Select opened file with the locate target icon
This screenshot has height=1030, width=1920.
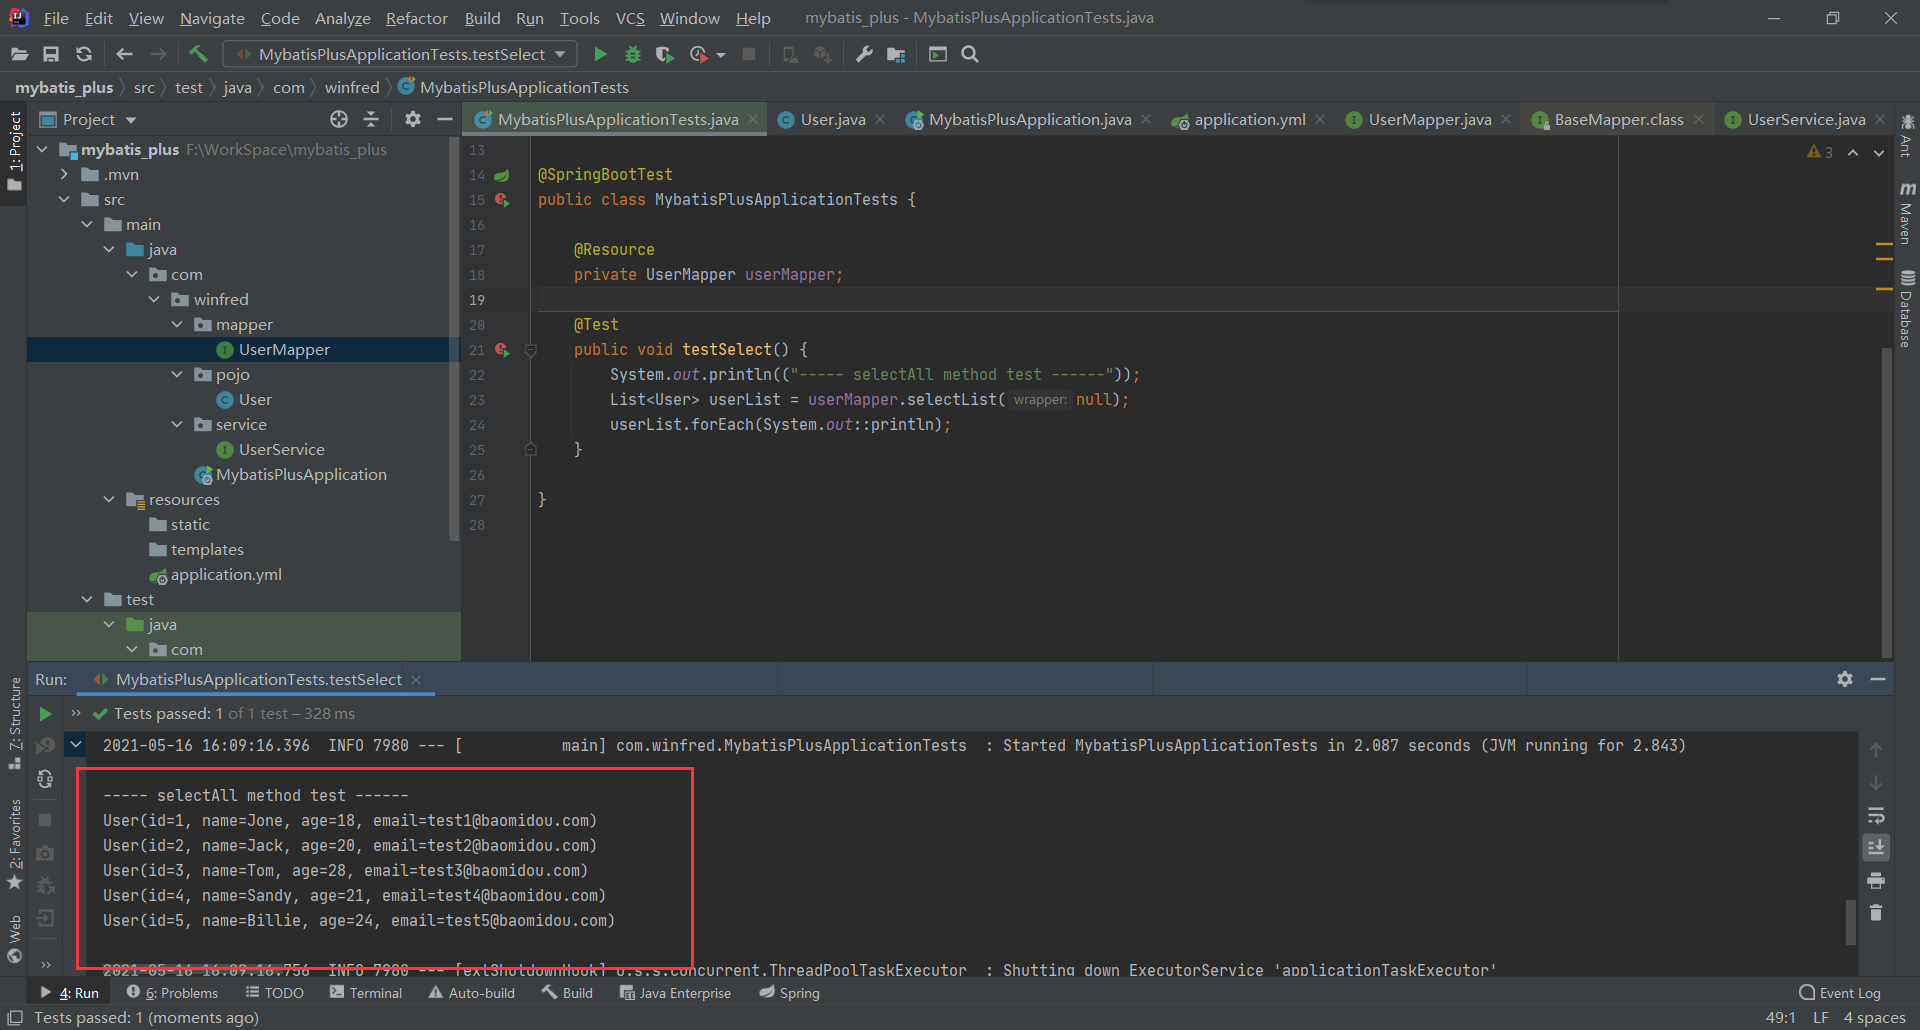pos(339,119)
